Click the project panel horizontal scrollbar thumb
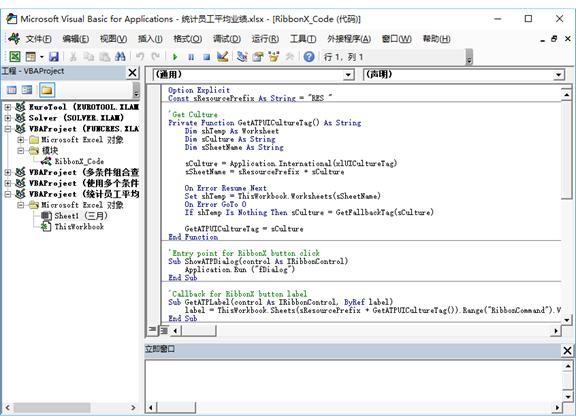Viewport: 576px width, 419px height. pos(52,407)
